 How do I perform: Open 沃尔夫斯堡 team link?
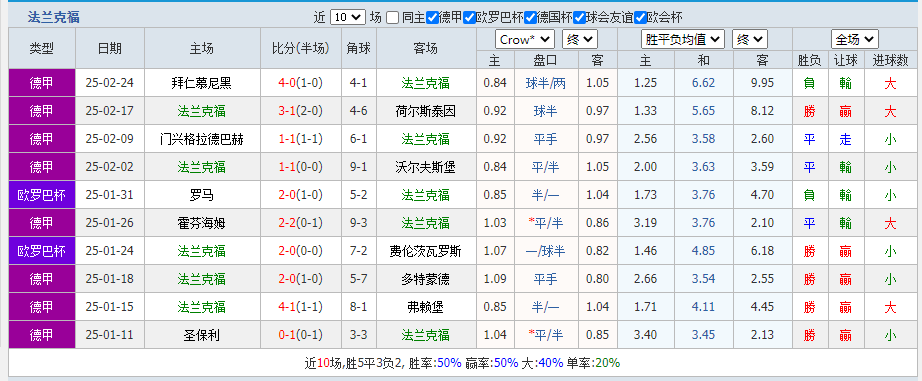pyautogui.click(x=426, y=168)
